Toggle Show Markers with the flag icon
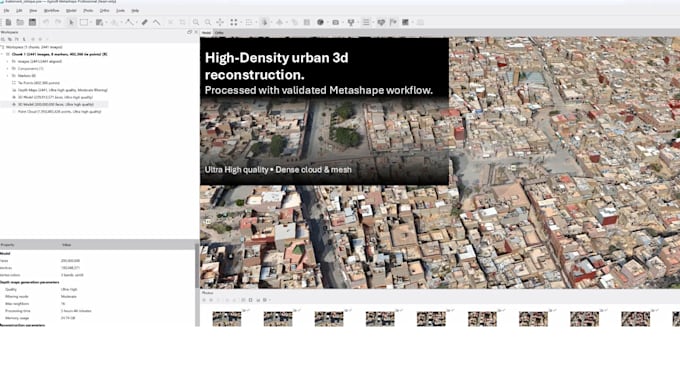 [x=394, y=22]
